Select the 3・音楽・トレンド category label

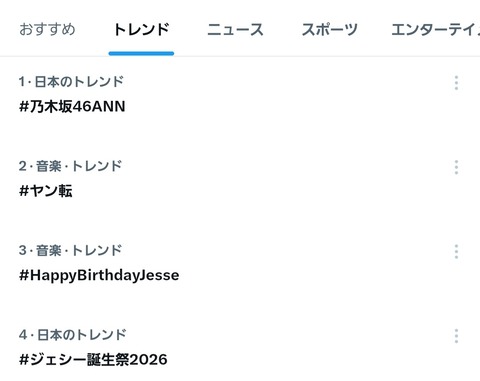70,250
